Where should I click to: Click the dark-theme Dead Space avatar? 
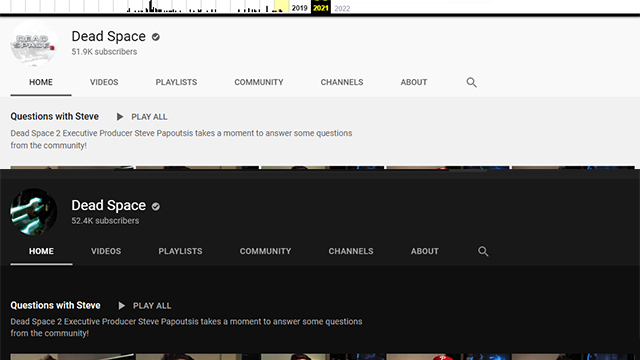tap(33, 212)
